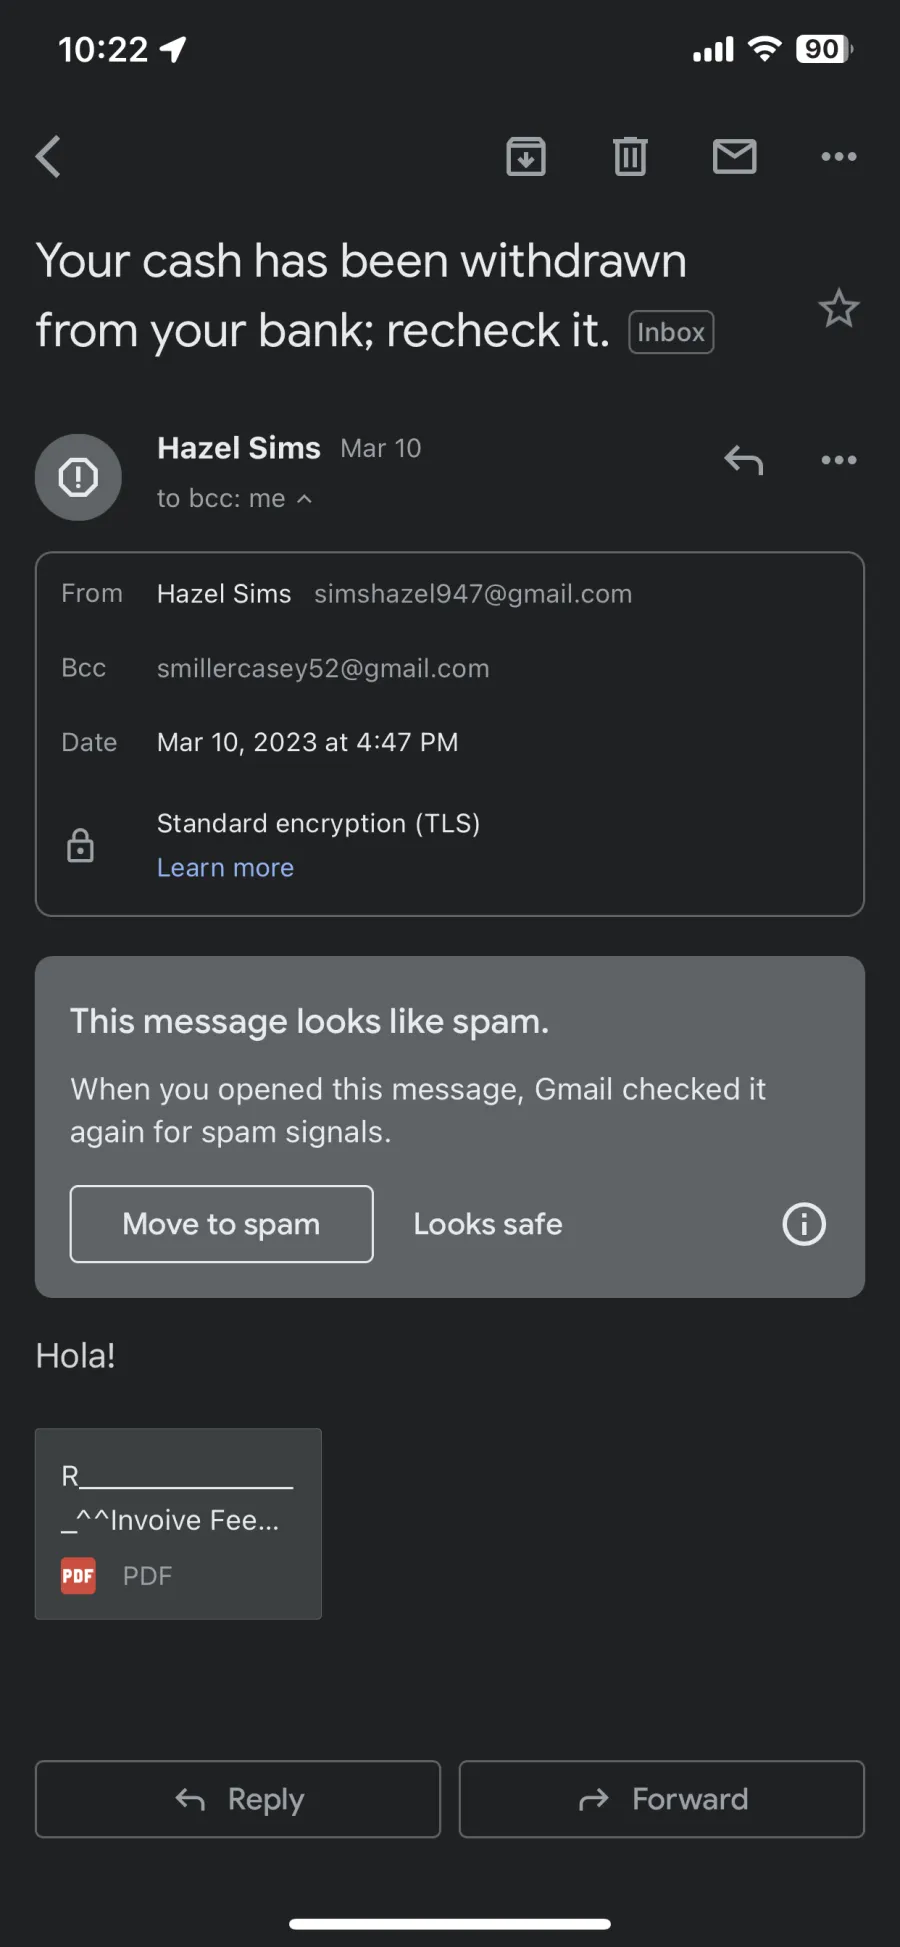Viewport: 900px width, 1947px height.
Task: Mark the message unread with the envelope icon
Action: (734, 156)
